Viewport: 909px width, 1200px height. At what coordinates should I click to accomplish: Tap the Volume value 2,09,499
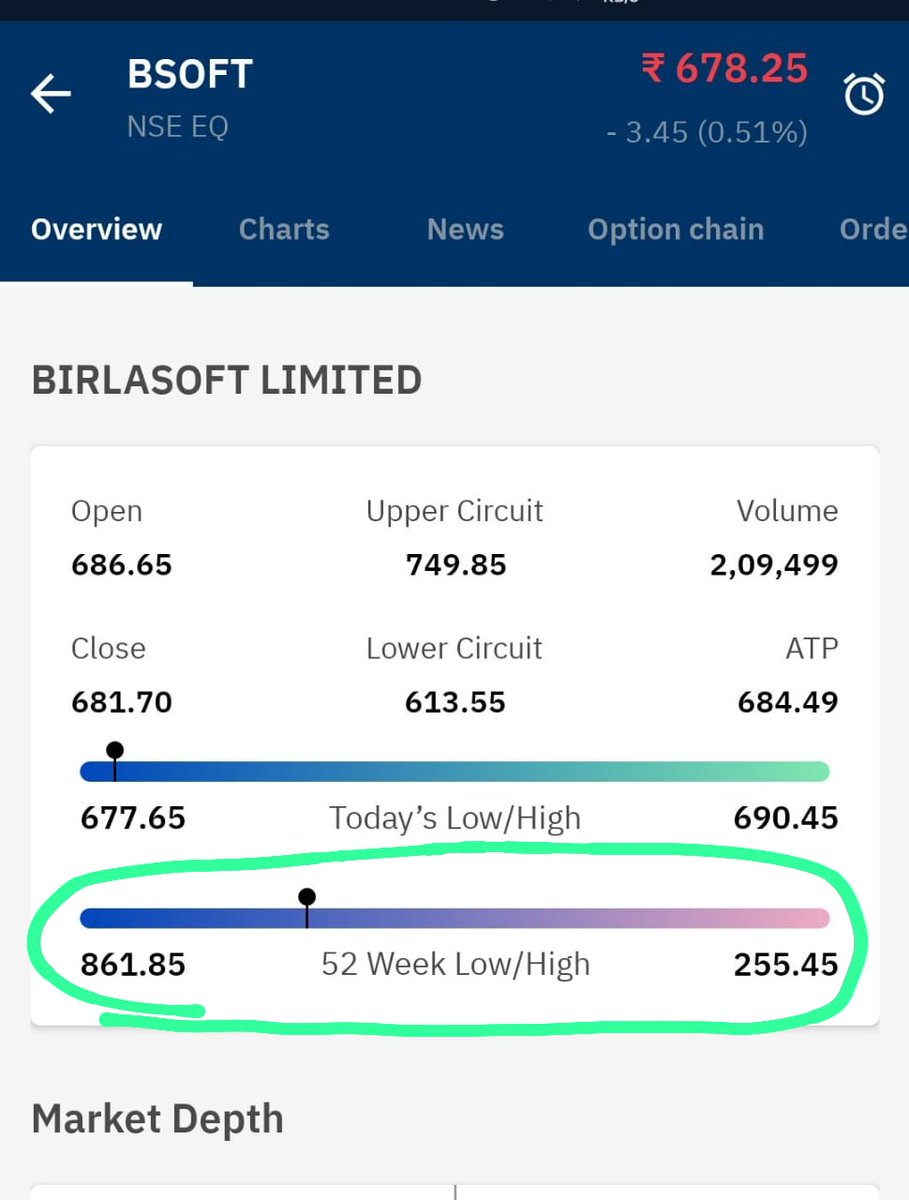(774, 566)
